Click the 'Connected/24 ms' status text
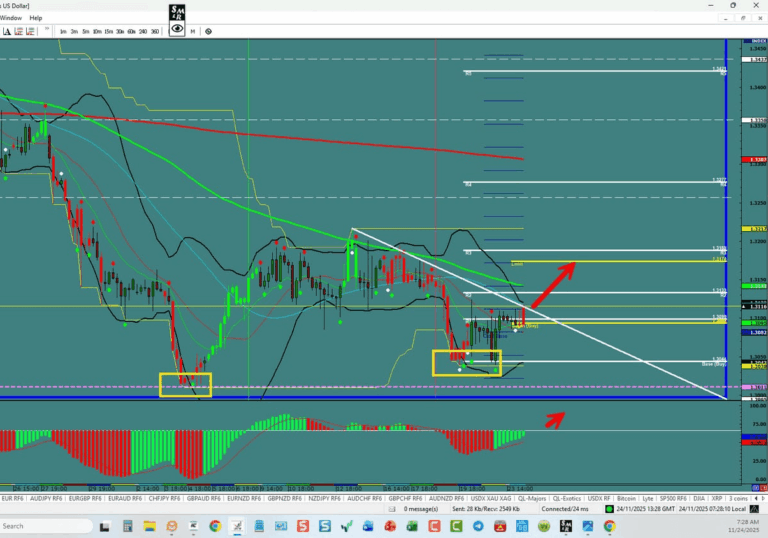768x538 pixels. [565, 509]
